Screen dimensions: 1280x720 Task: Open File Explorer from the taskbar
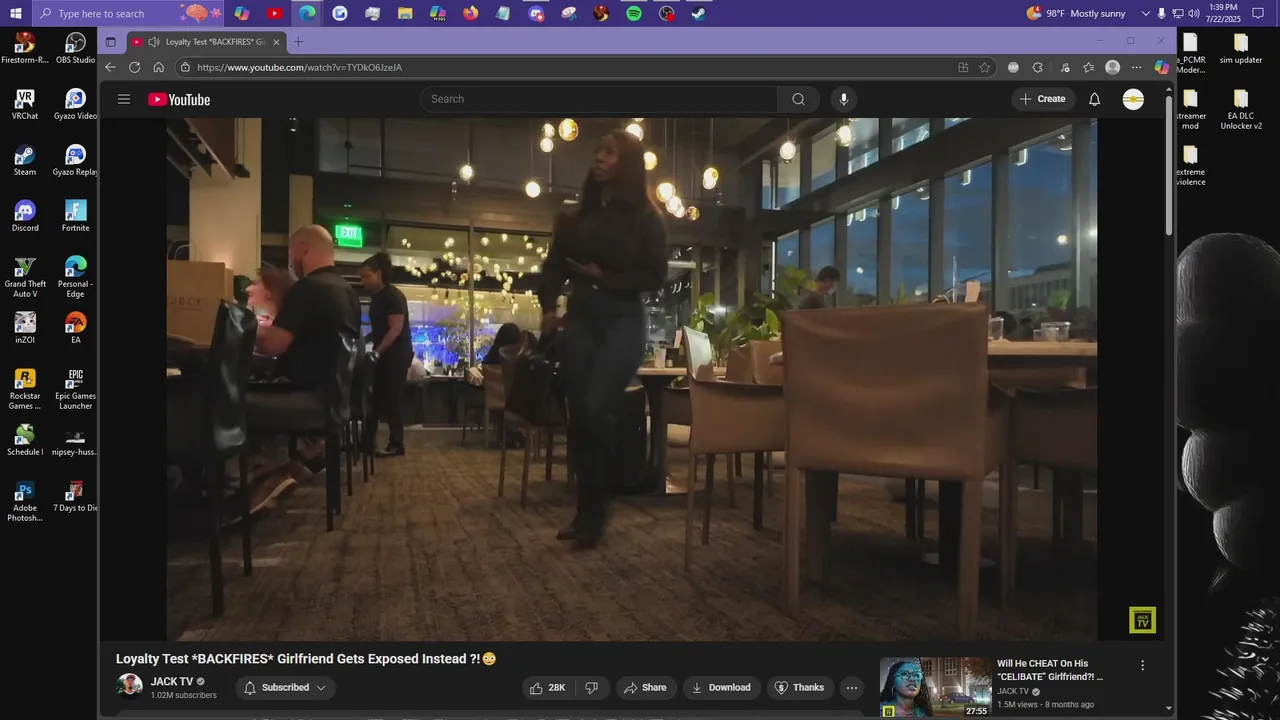pos(405,13)
